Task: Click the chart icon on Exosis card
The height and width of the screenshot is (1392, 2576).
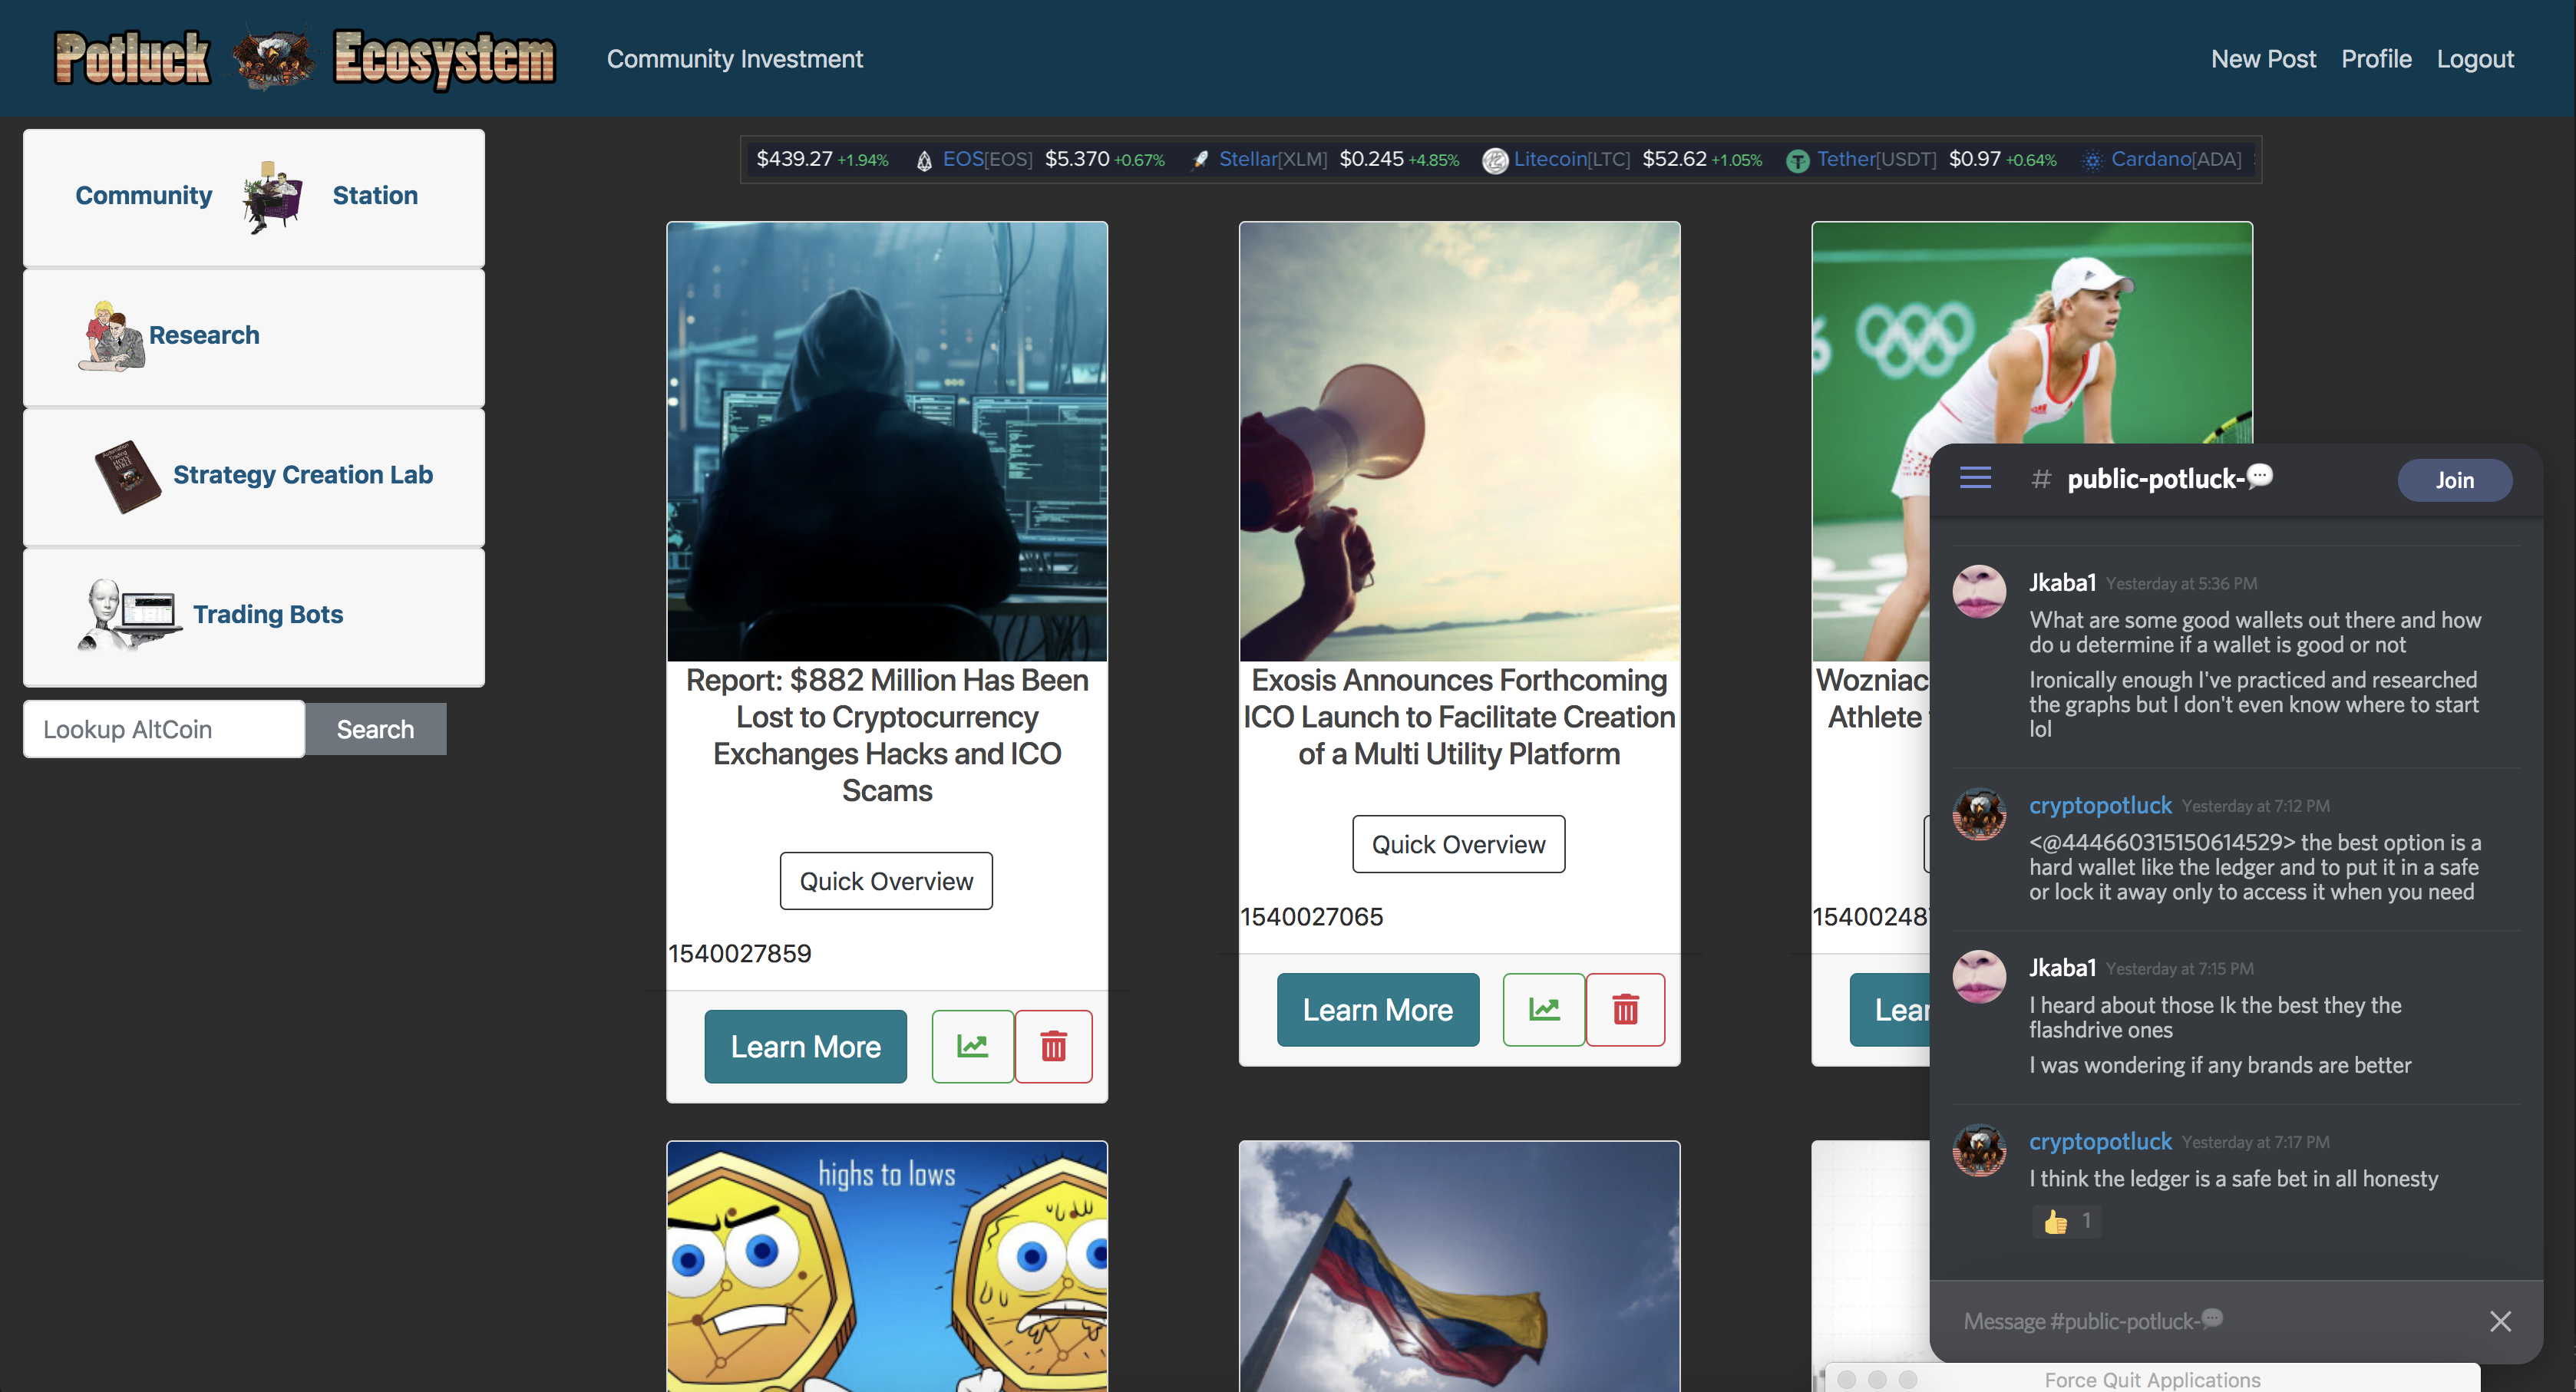Action: point(1543,1010)
